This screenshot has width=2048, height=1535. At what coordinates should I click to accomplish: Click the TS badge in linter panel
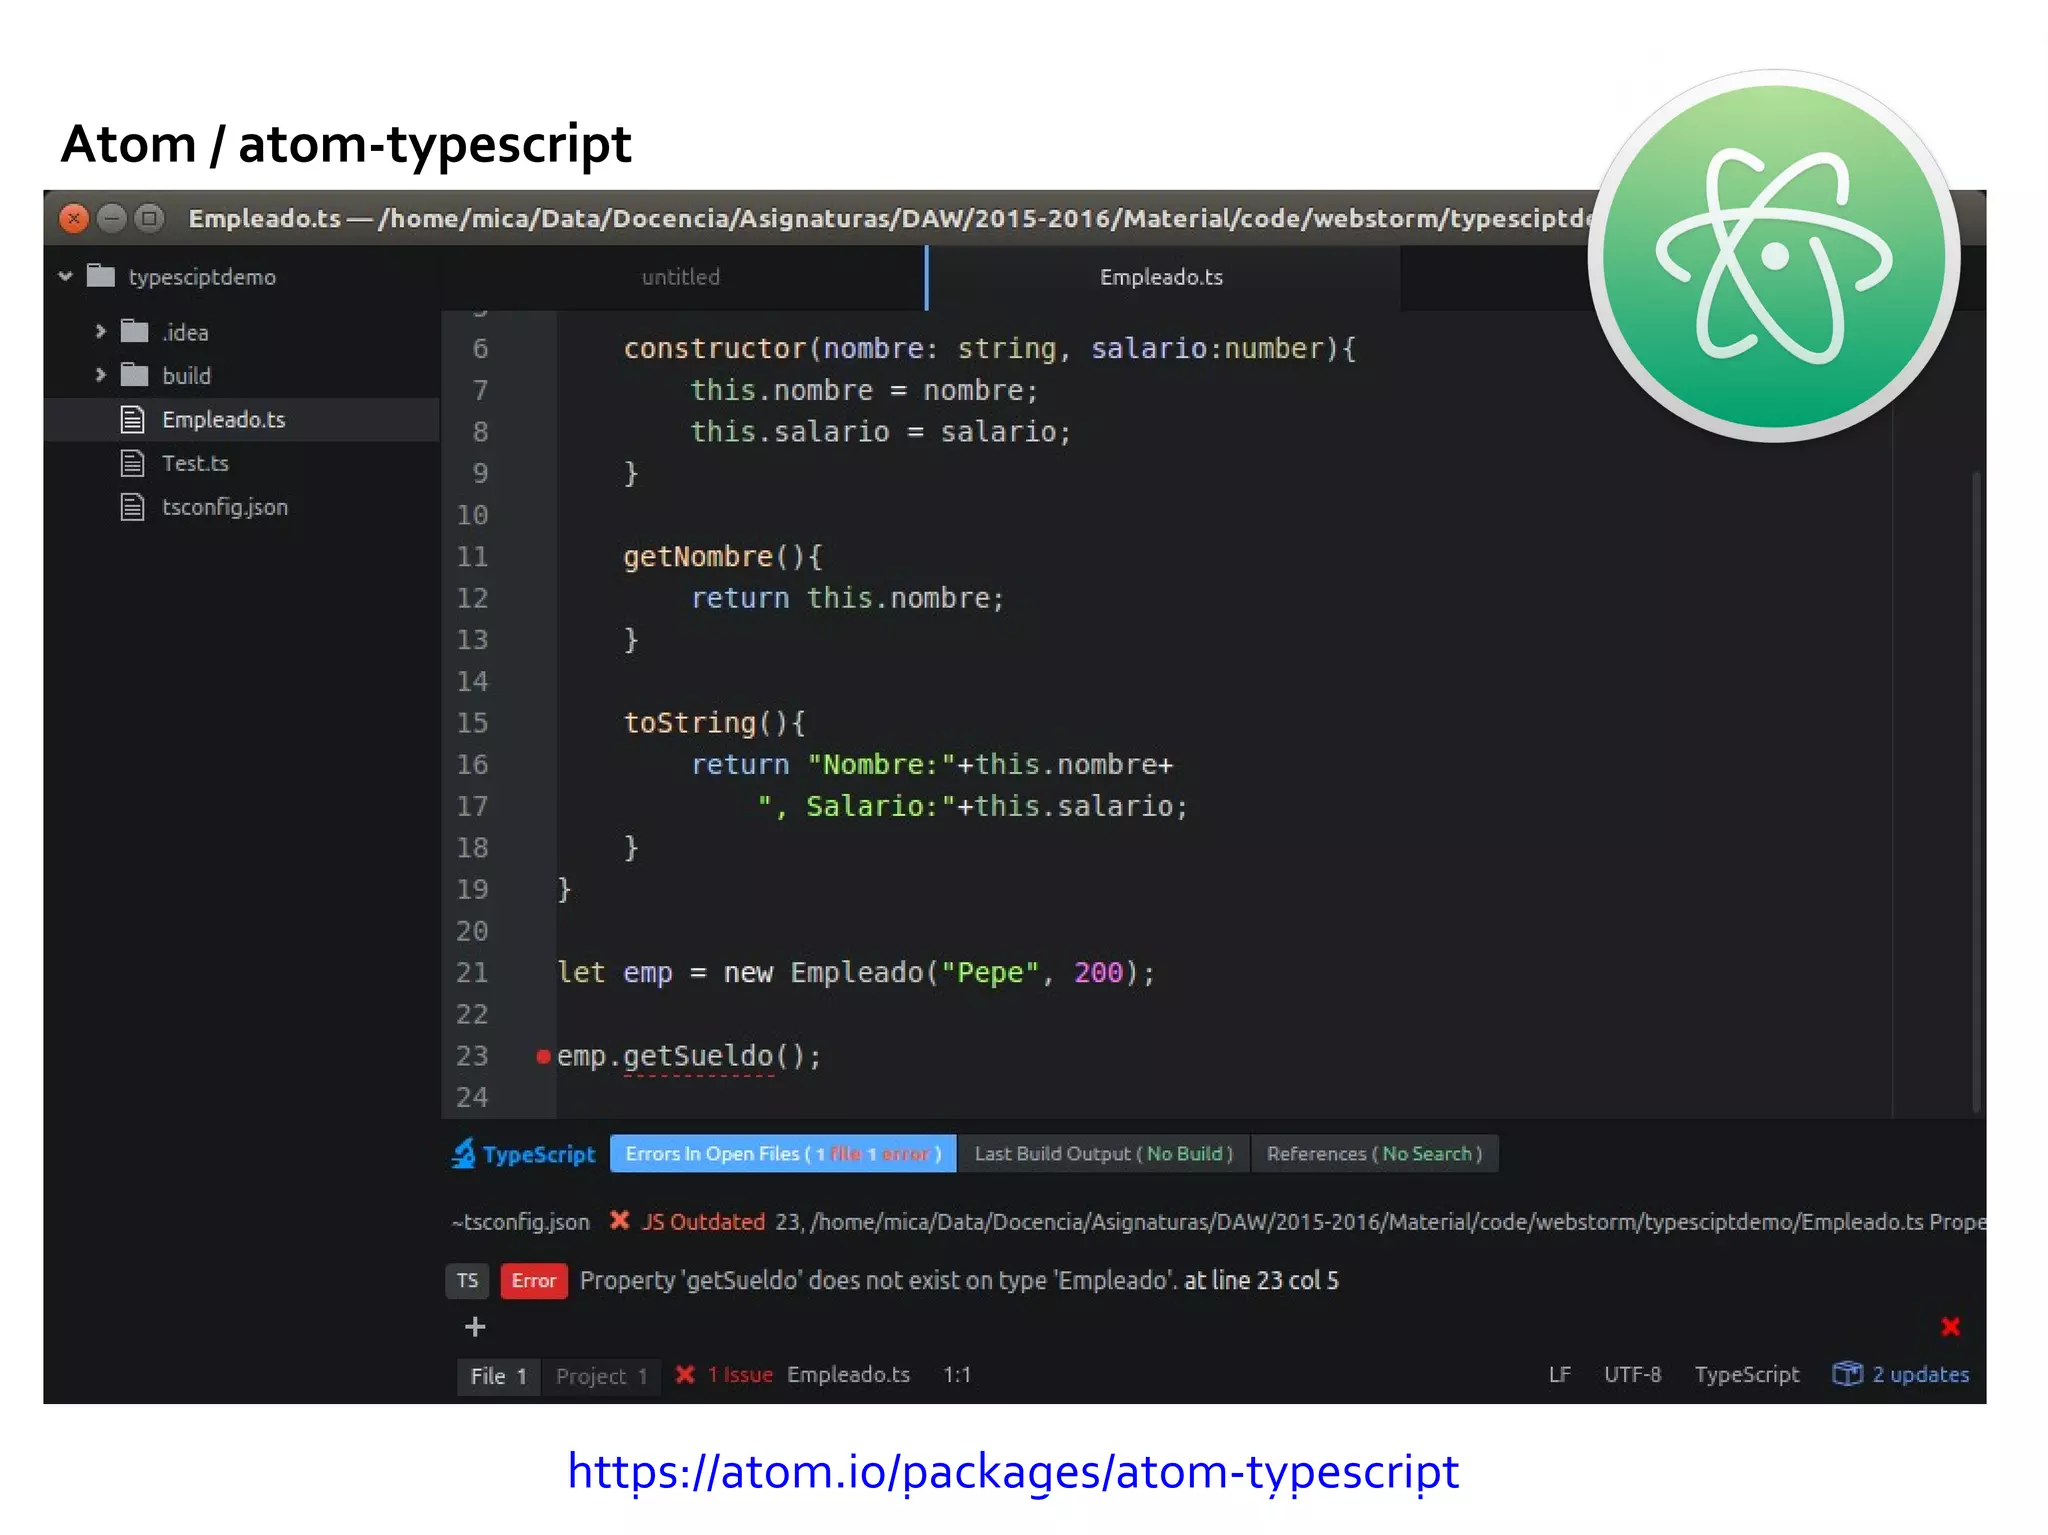(x=467, y=1281)
